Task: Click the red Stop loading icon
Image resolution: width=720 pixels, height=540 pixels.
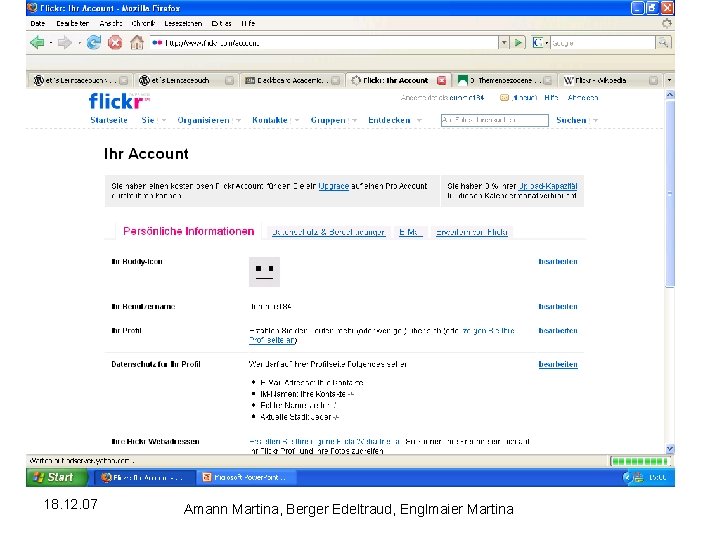Action: (115, 43)
